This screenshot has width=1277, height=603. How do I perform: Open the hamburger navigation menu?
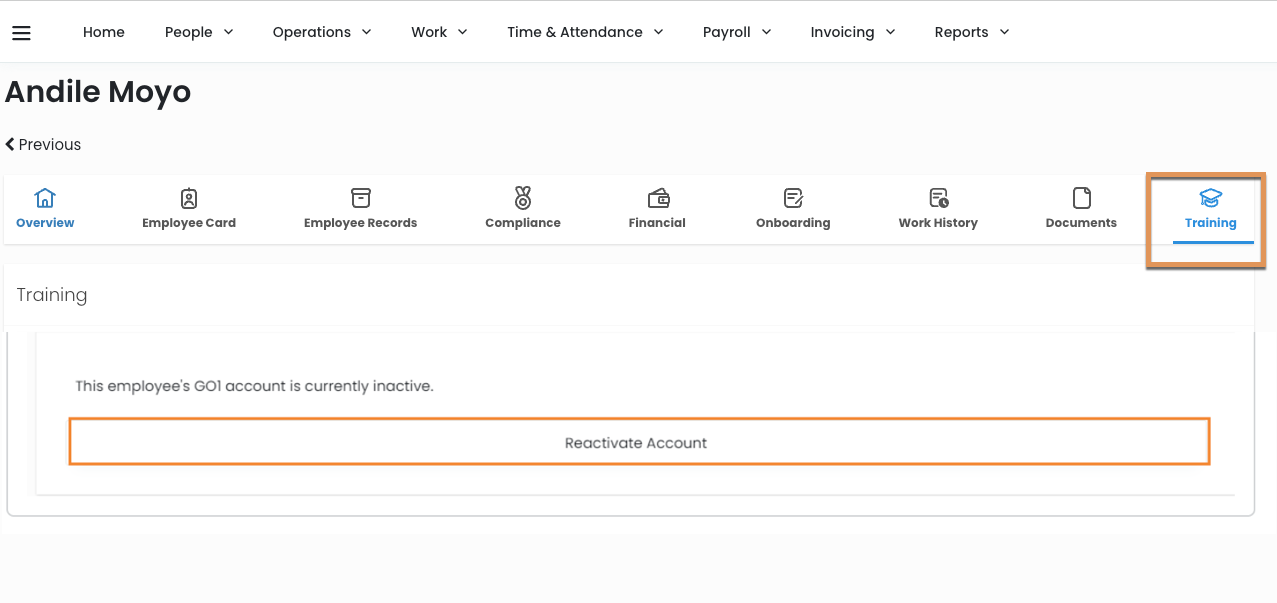21,33
